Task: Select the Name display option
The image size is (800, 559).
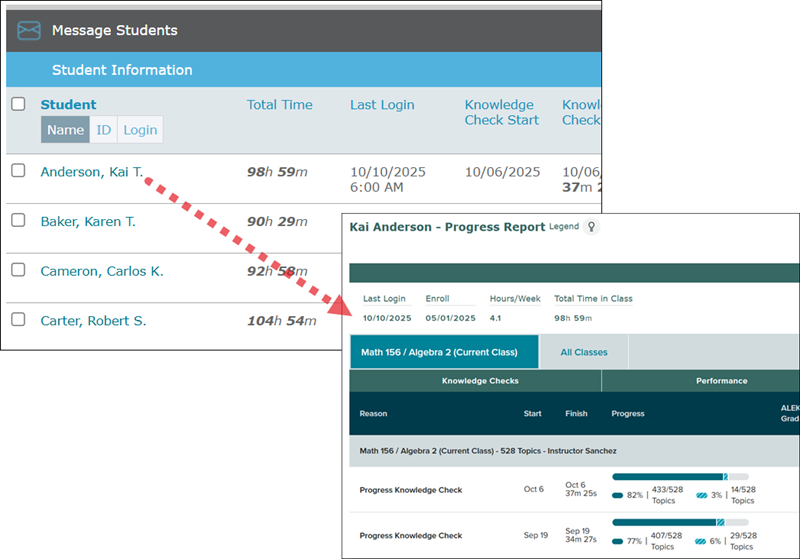Action: (x=65, y=130)
